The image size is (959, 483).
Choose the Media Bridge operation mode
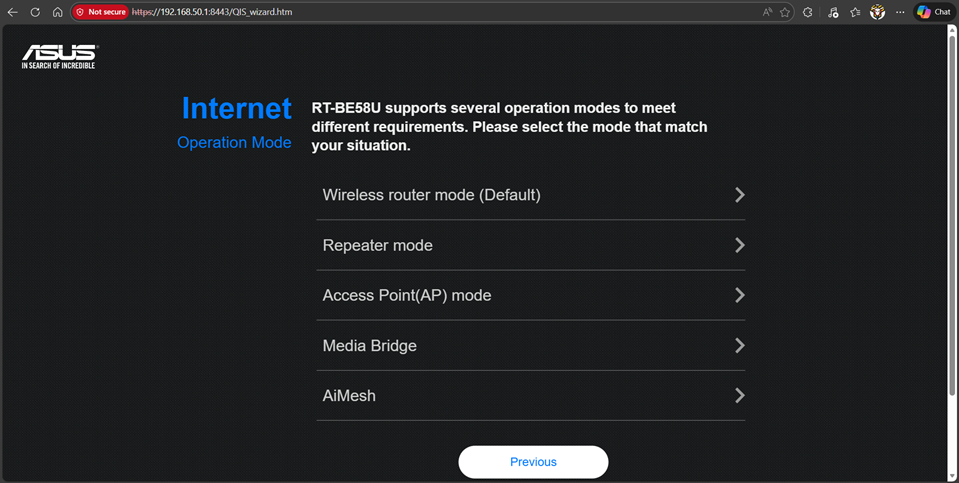pos(369,346)
